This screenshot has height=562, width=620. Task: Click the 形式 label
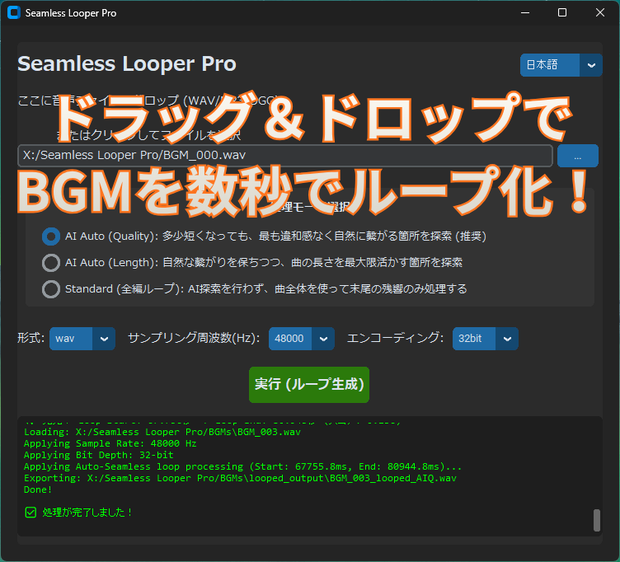coord(31,338)
